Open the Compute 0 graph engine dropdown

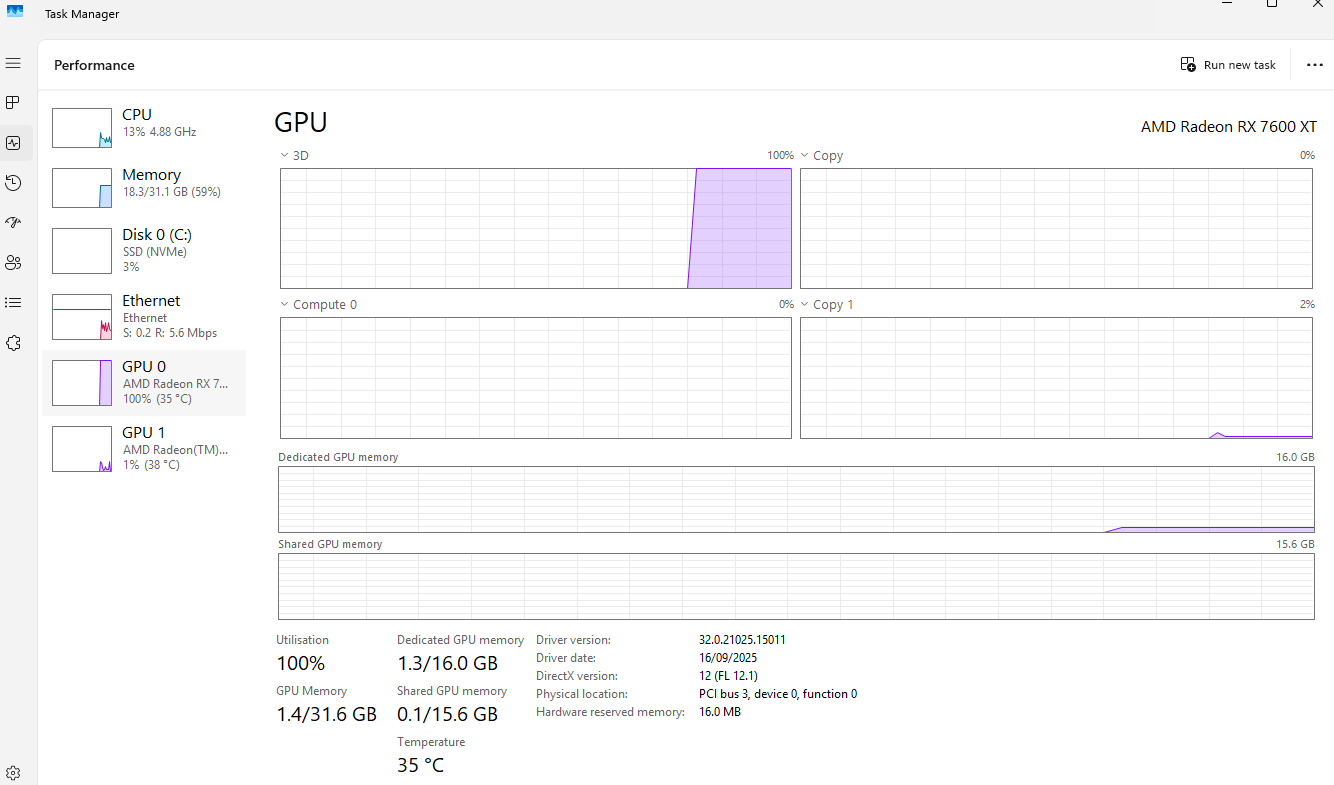coord(318,305)
